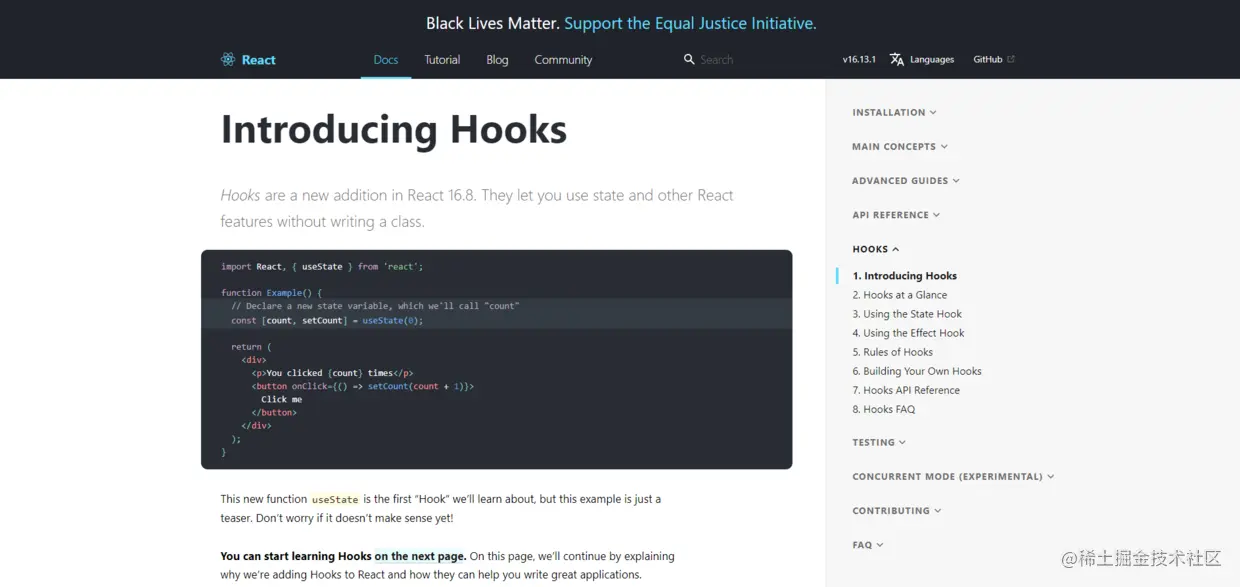Select 1. Introducing Hooks in sidebar

coord(904,276)
